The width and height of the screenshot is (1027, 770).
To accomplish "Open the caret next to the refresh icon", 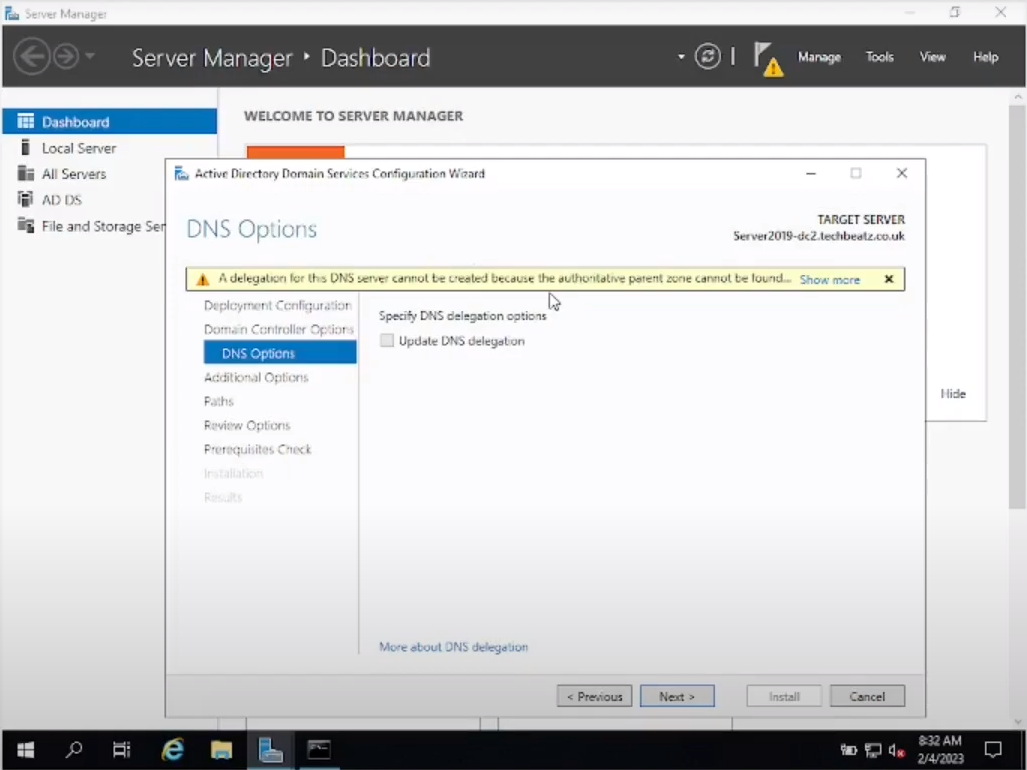I will click(681, 57).
